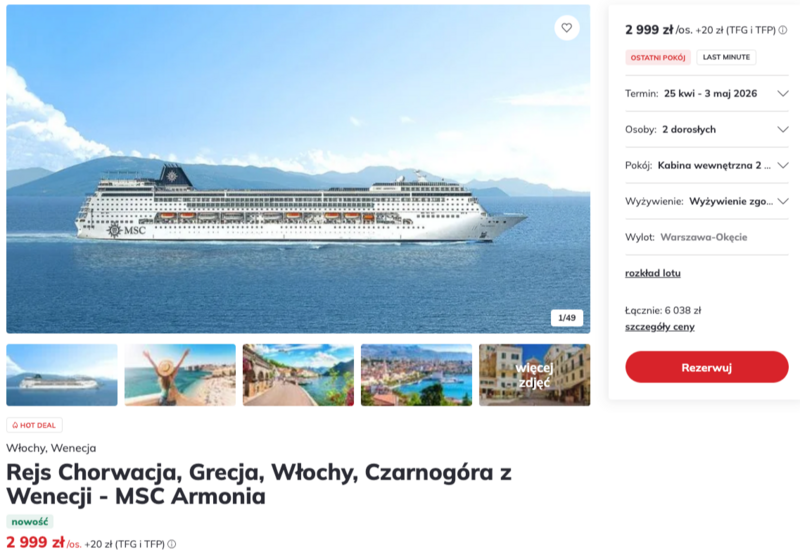This screenshot has height=550, width=800.
Task: Open więcej zdjęć photo gallery
Action: [x=534, y=375]
